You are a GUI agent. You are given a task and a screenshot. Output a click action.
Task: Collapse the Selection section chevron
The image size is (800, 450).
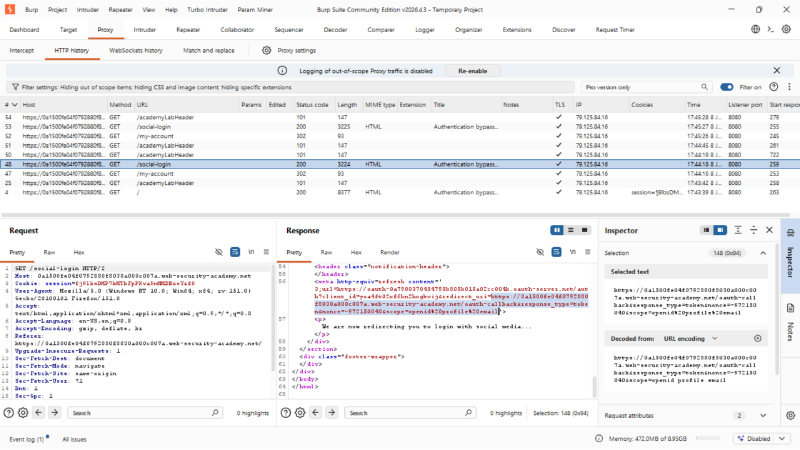coord(763,253)
